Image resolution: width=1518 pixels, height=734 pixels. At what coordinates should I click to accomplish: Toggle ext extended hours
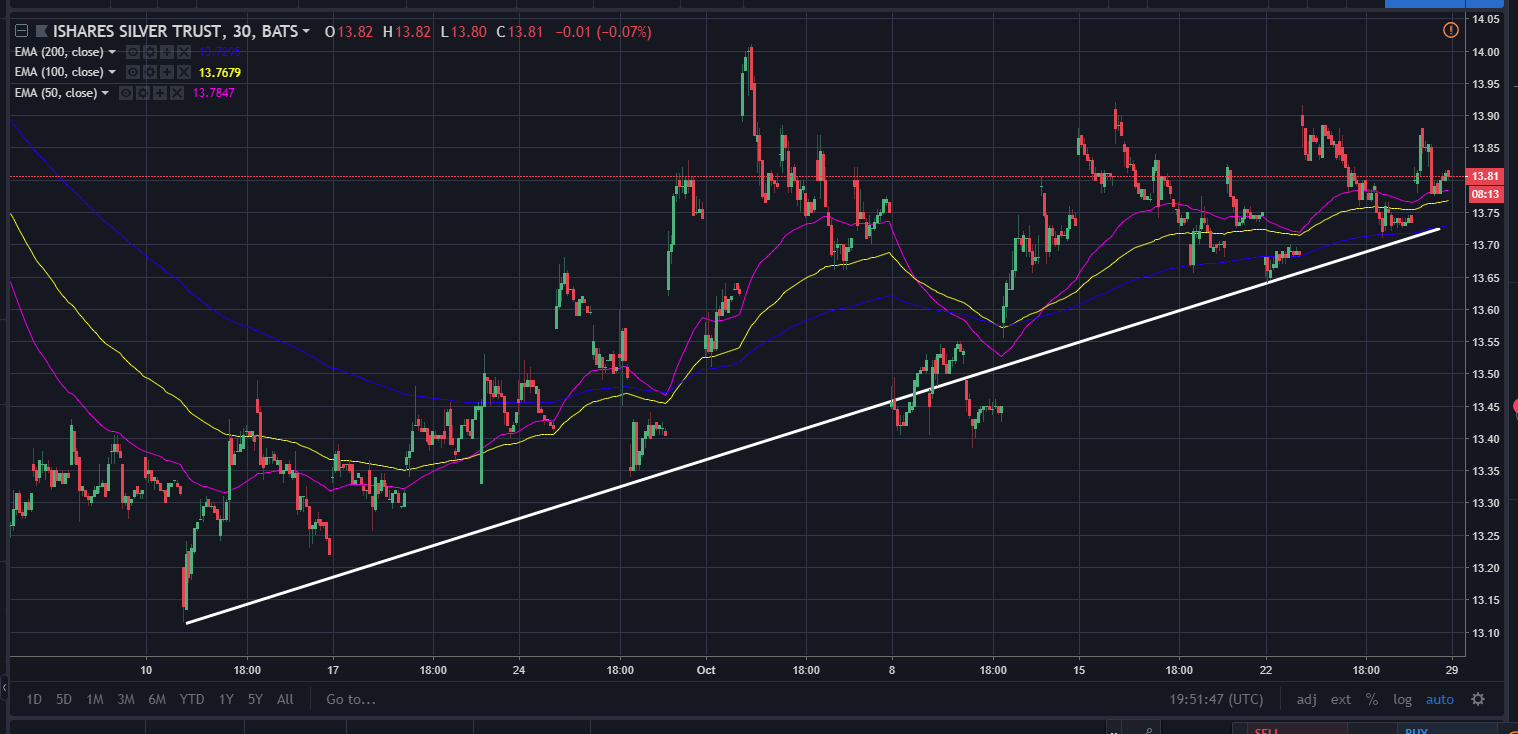coord(1340,699)
